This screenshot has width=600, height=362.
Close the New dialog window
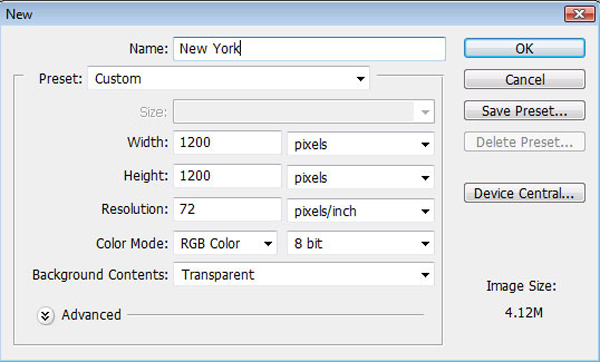(579, 14)
